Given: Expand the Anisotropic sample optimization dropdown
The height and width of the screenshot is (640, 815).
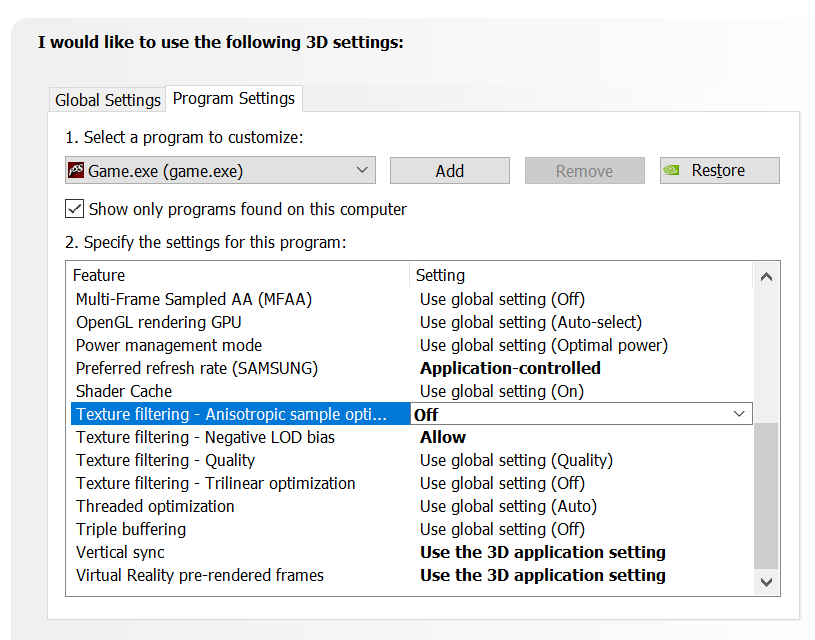Looking at the screenshot, I should click(x=739, y=414).
